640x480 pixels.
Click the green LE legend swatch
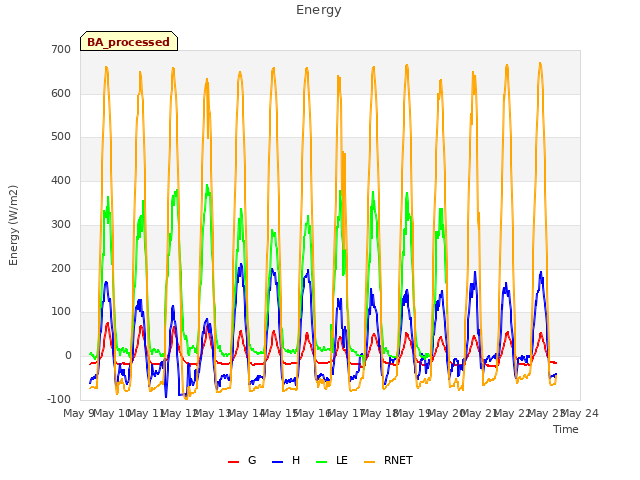tap(322, 462)
